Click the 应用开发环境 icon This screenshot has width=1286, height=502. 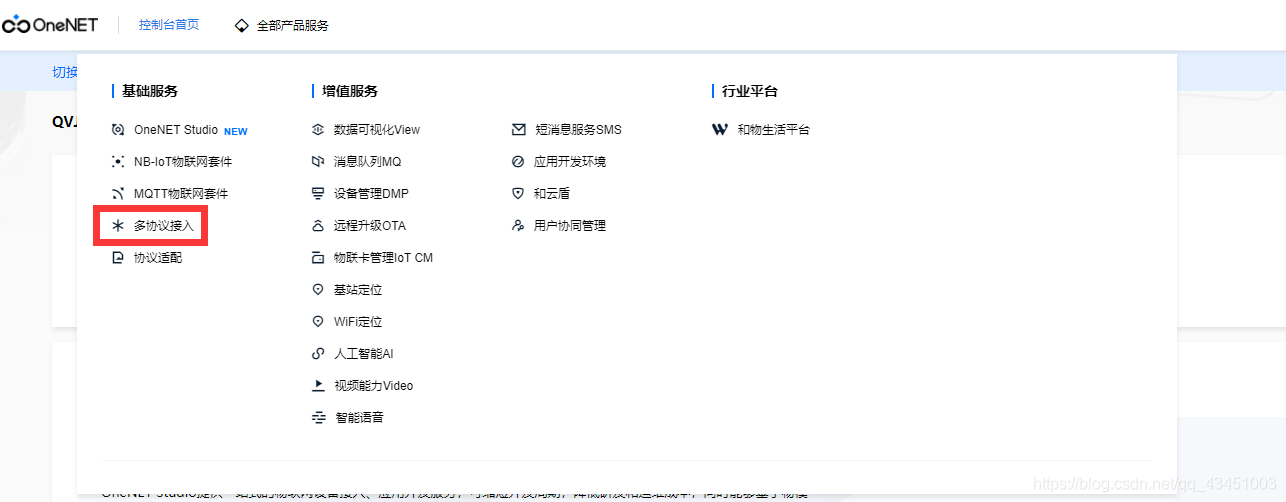pos(518,162)
